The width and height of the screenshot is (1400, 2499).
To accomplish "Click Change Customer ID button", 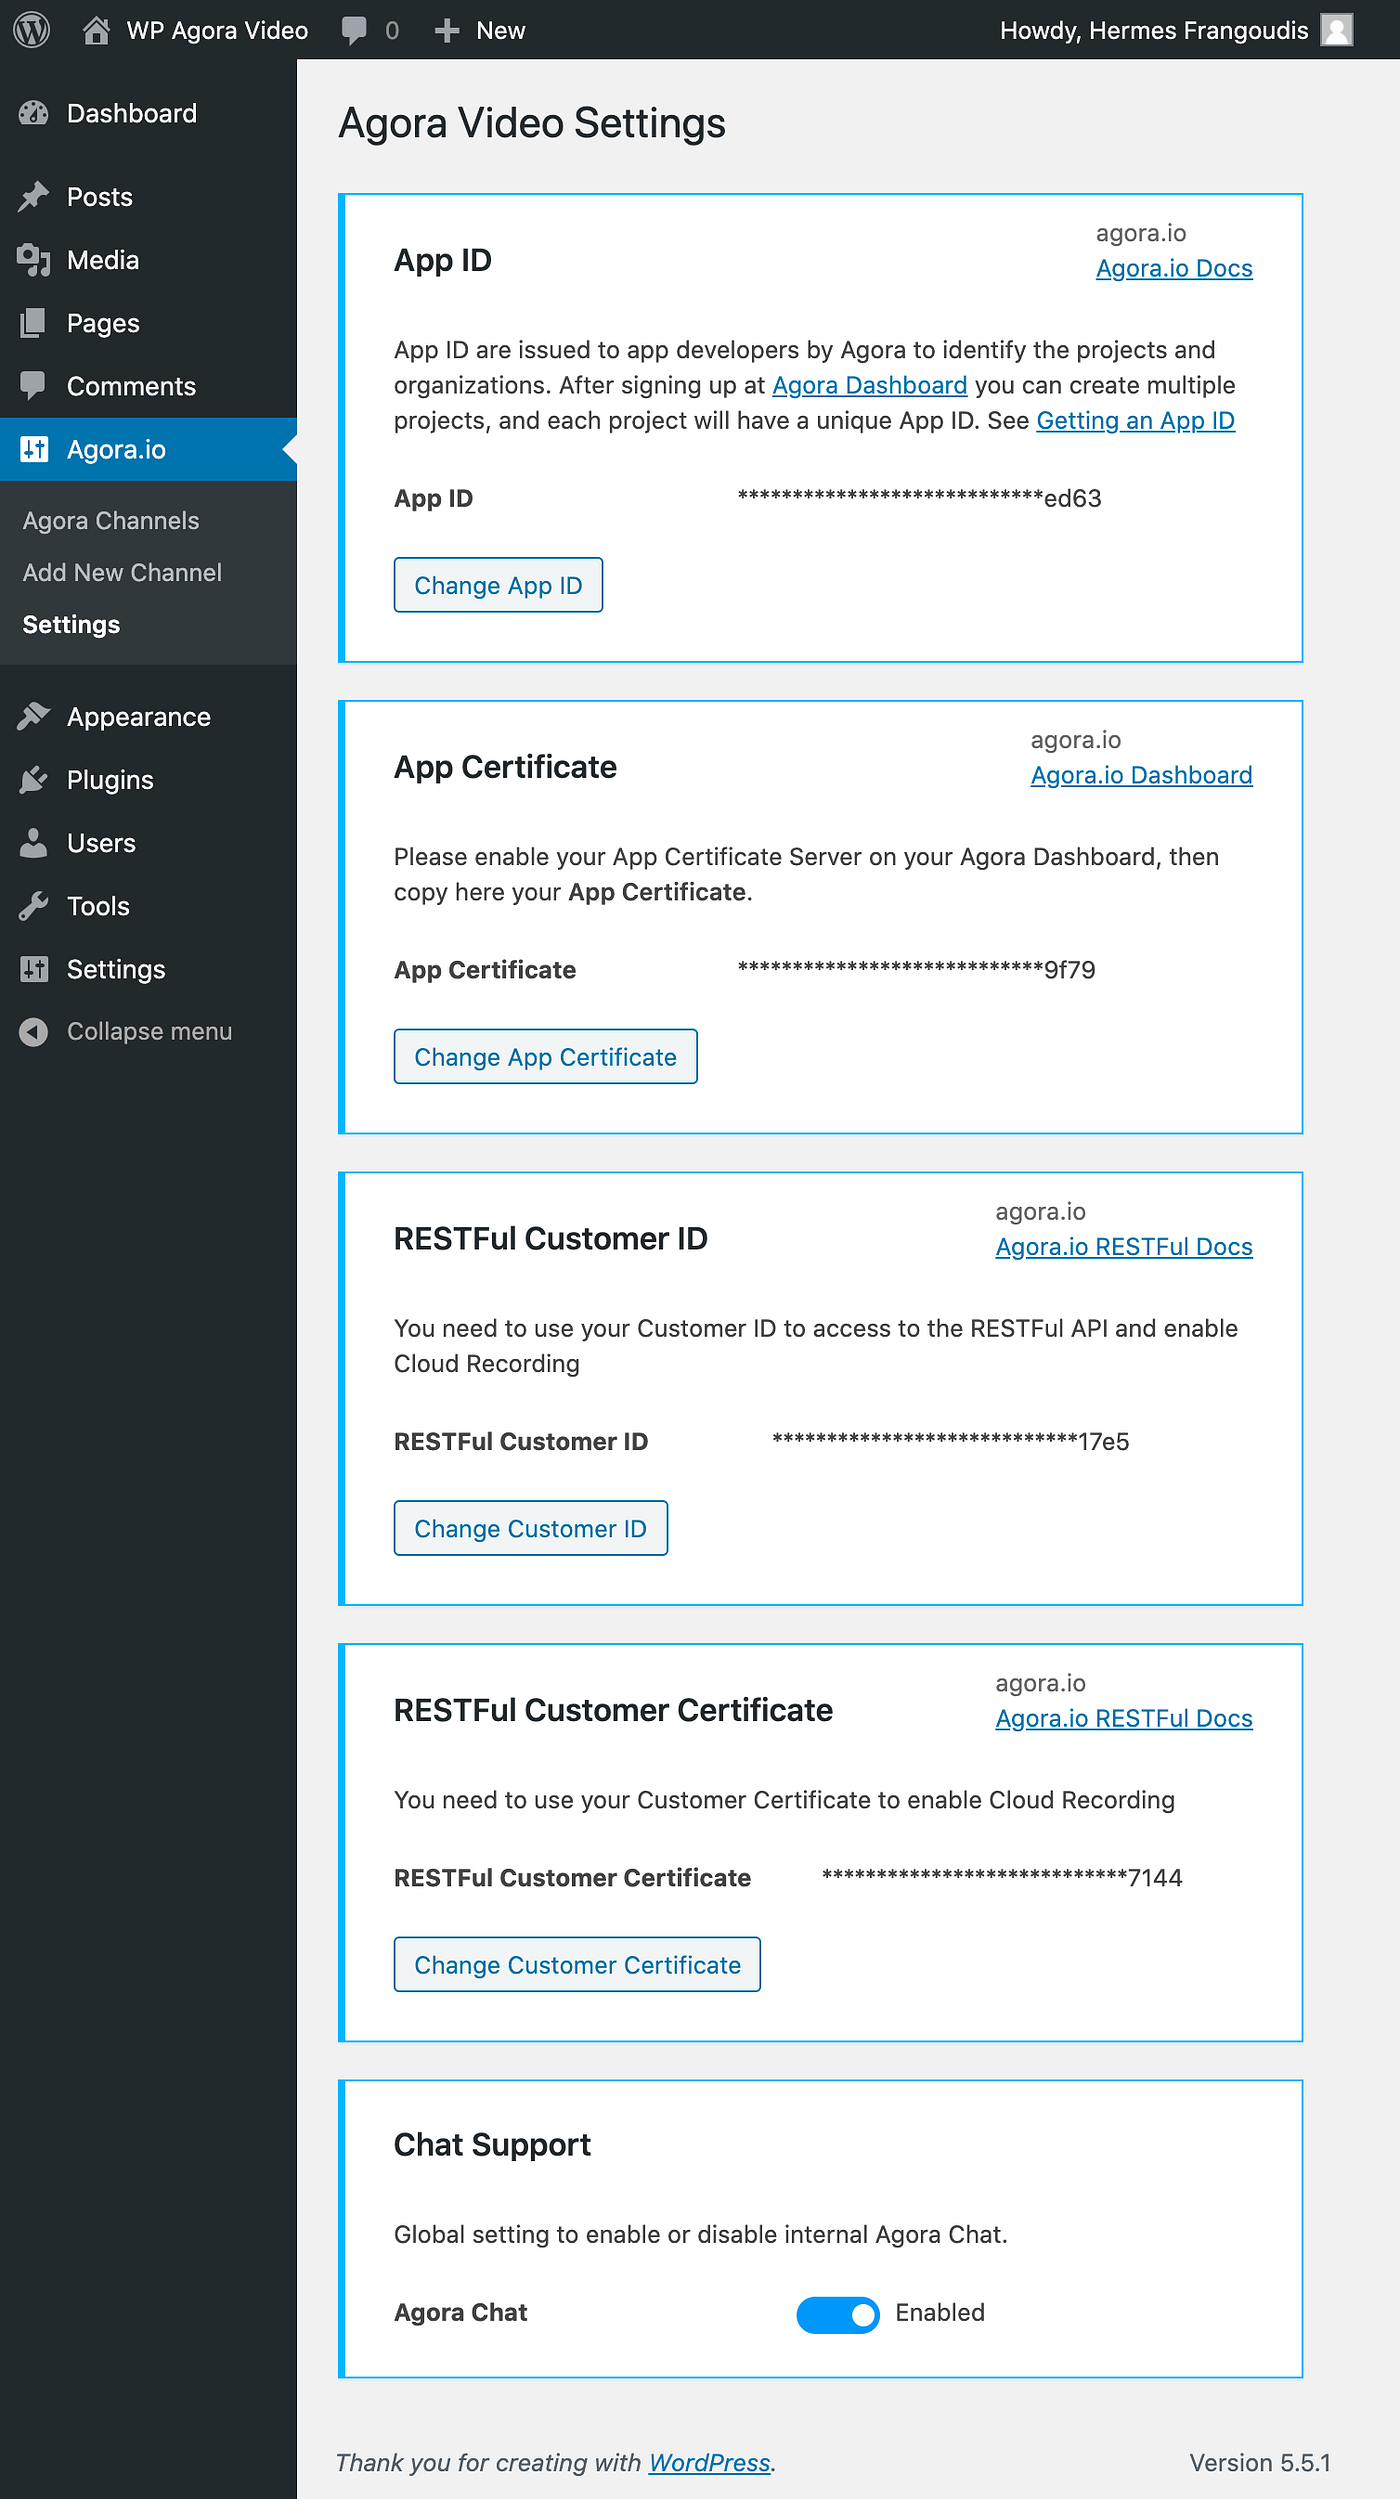I will [x=530, y=1529].
